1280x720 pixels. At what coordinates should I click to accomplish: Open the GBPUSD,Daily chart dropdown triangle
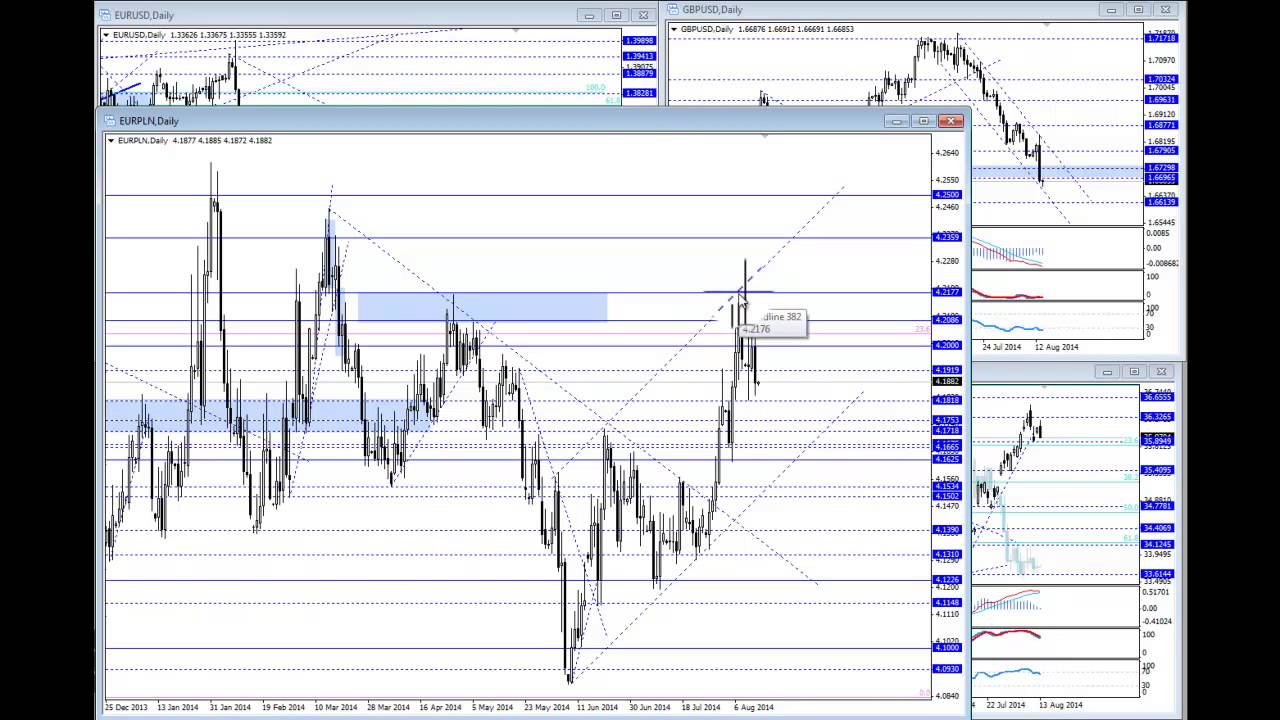(x=674, y=29)
